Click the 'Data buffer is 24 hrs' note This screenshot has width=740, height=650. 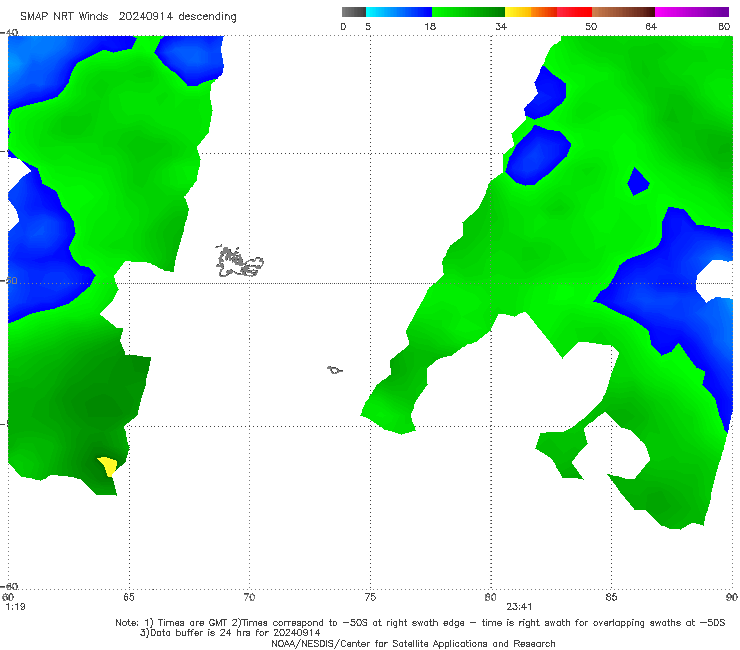(230, 633)
